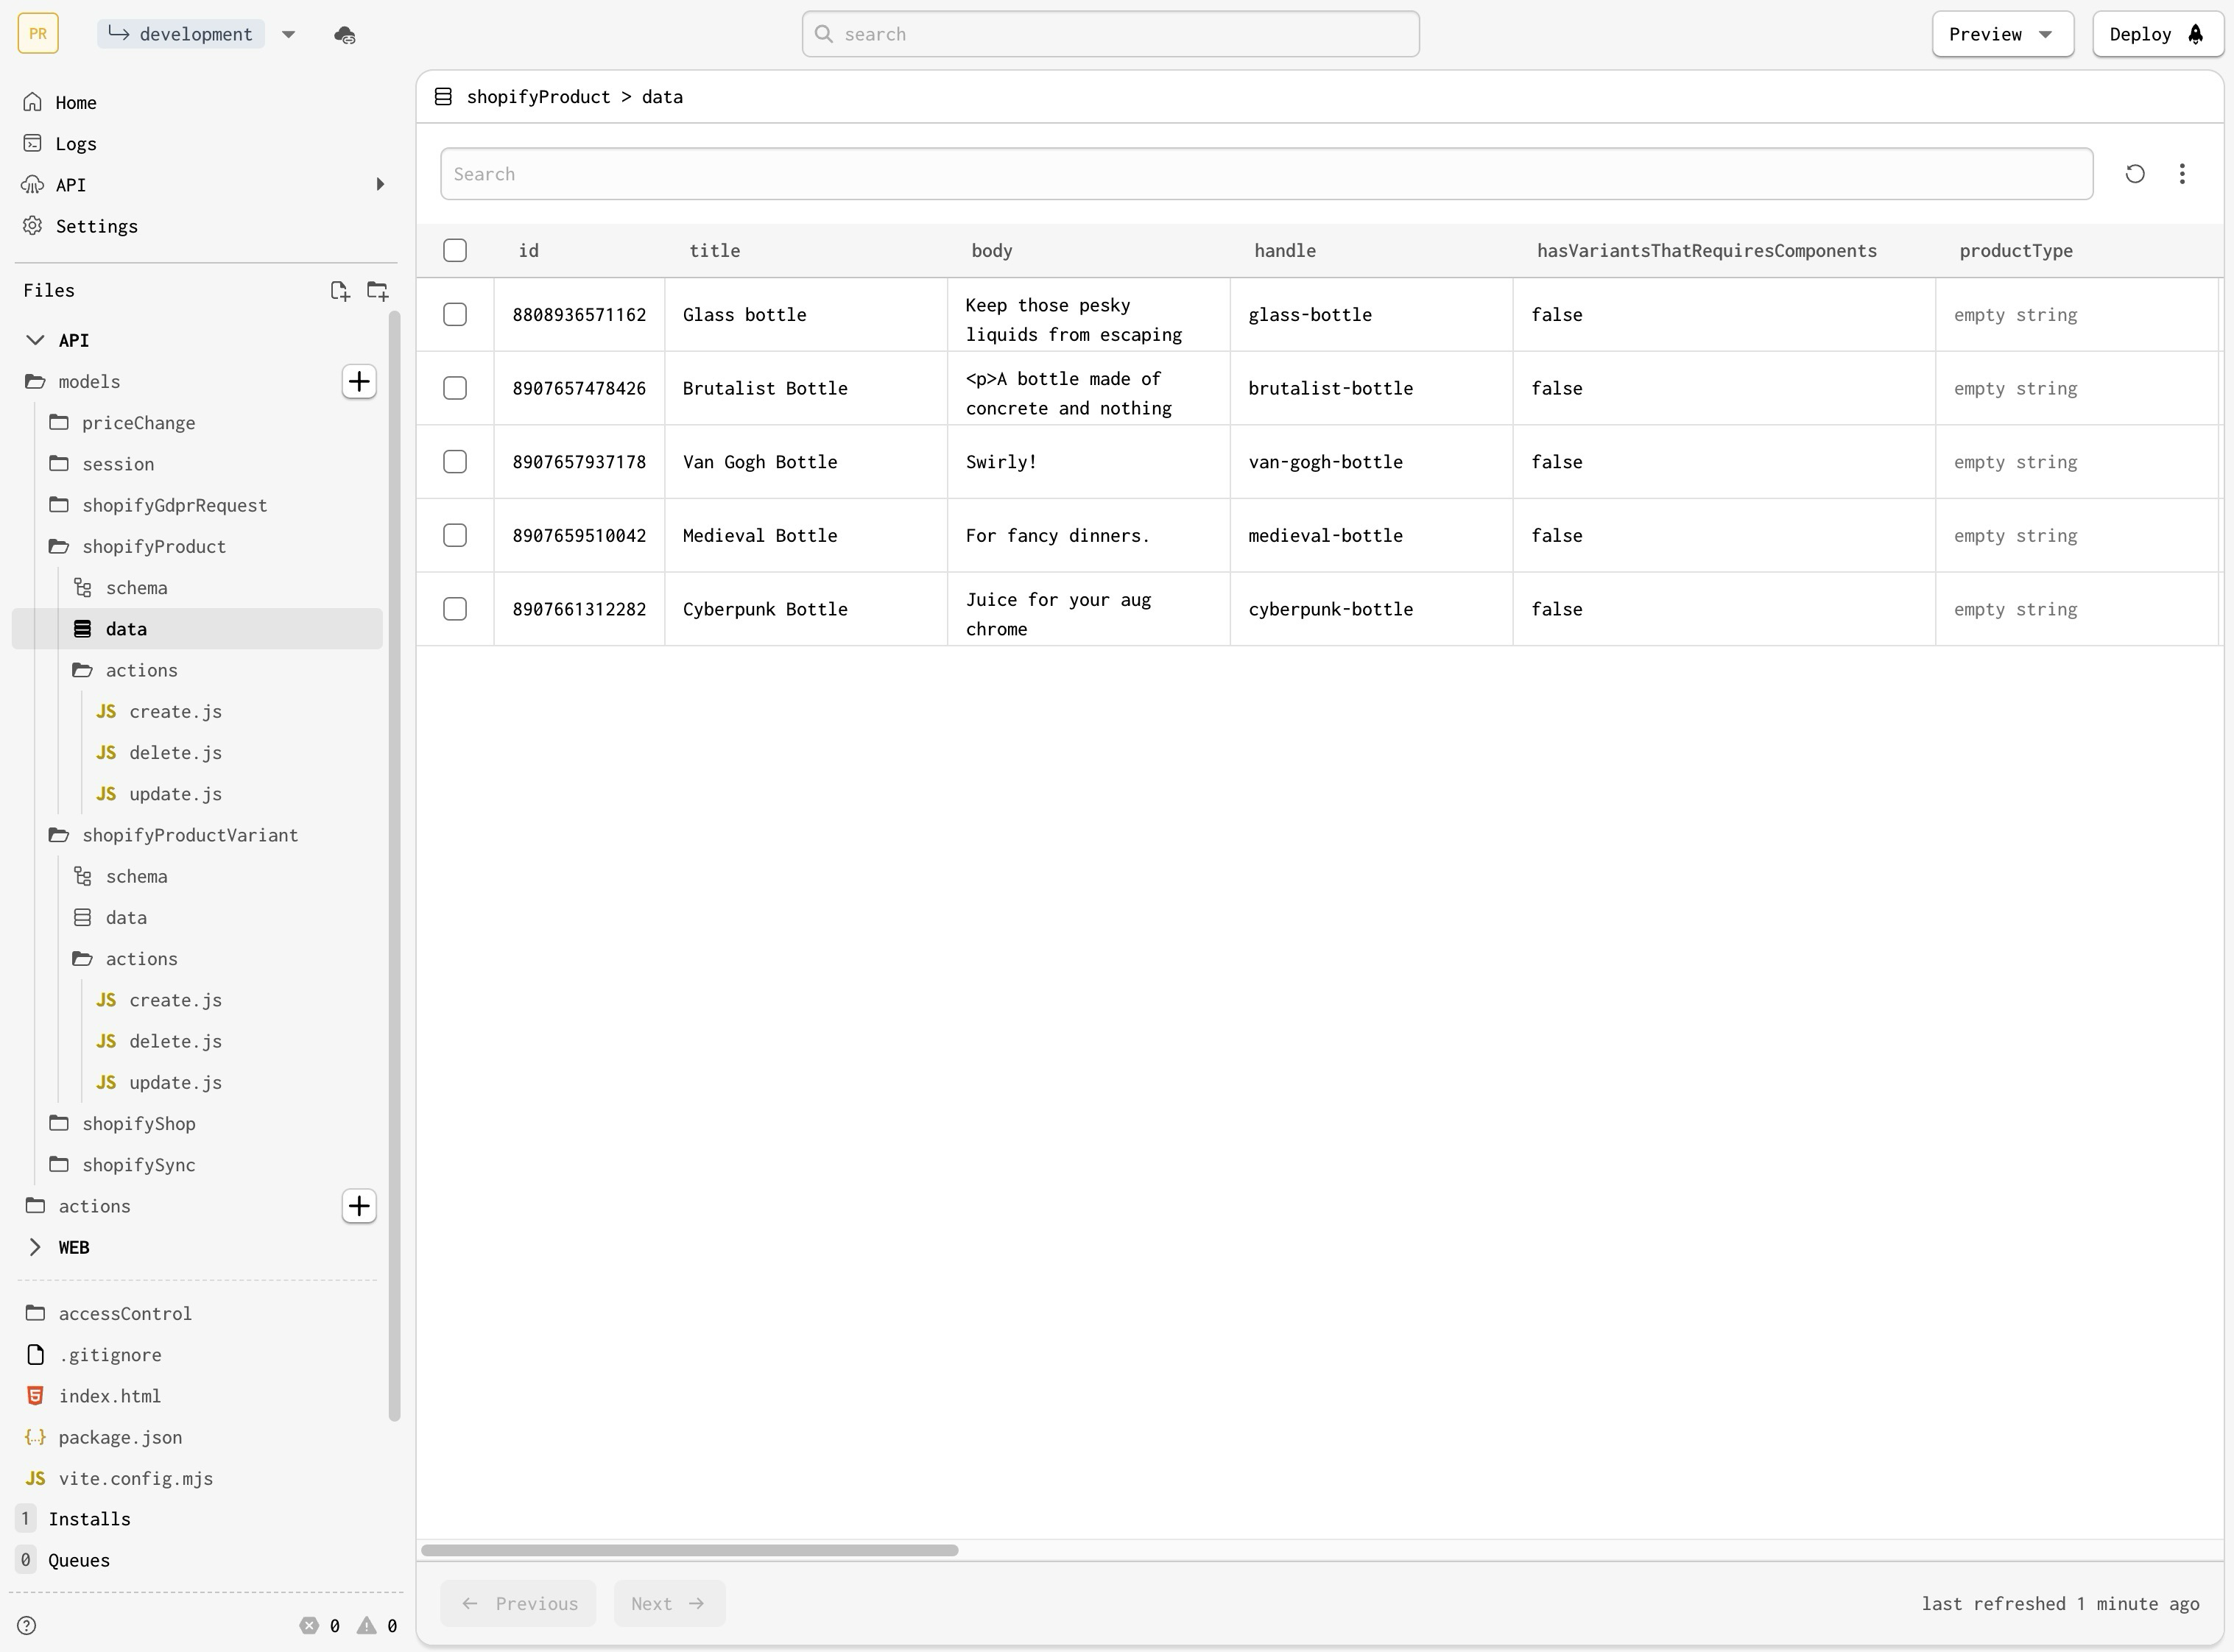Open Logs in the sidebar
The height and width of the screenshot is (1652, 2234).
[x=76, y=144]
